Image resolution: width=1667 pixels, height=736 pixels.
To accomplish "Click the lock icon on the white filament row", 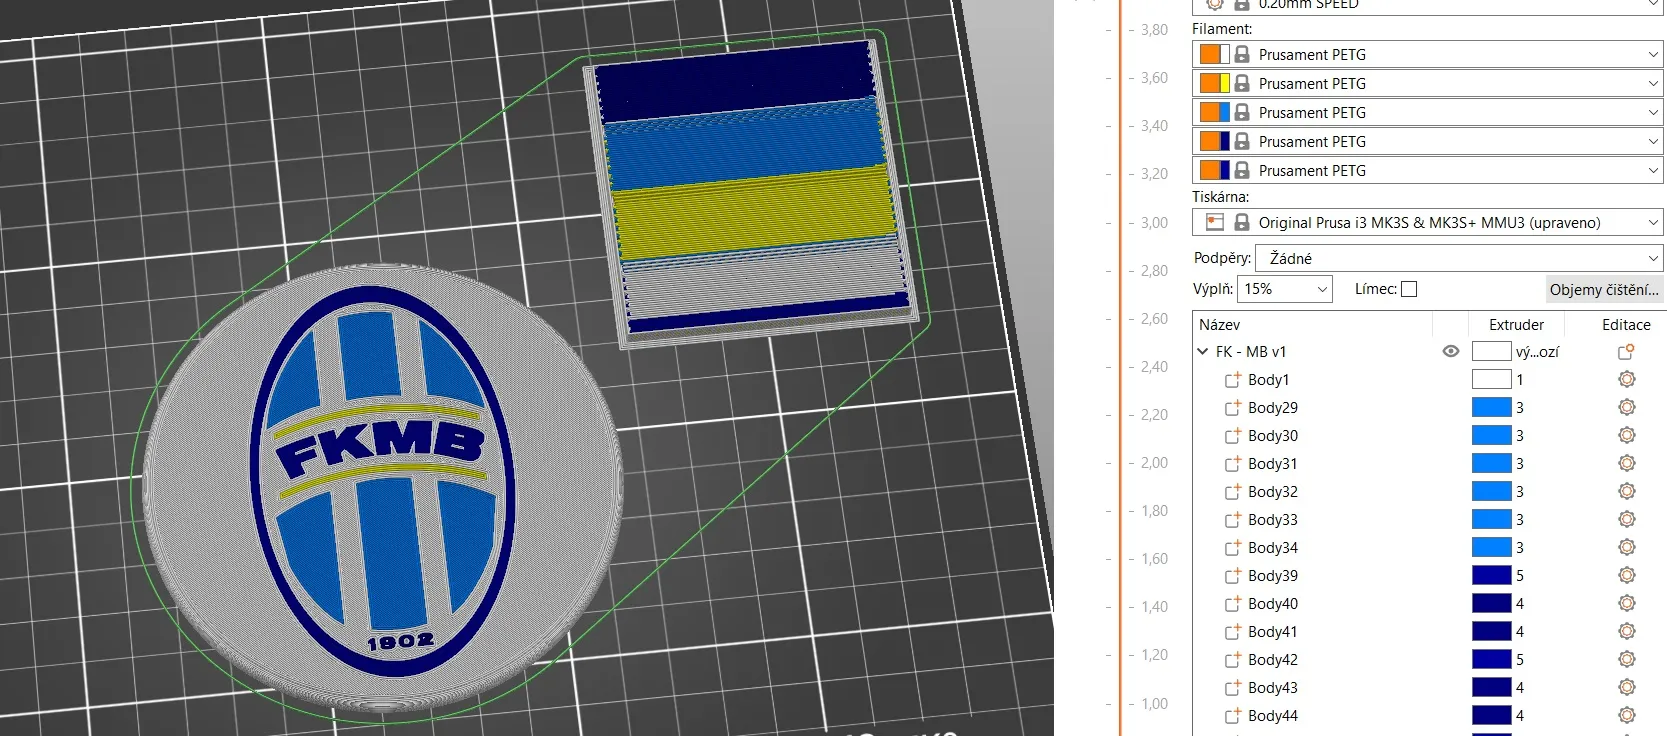I will (1242, 54).
